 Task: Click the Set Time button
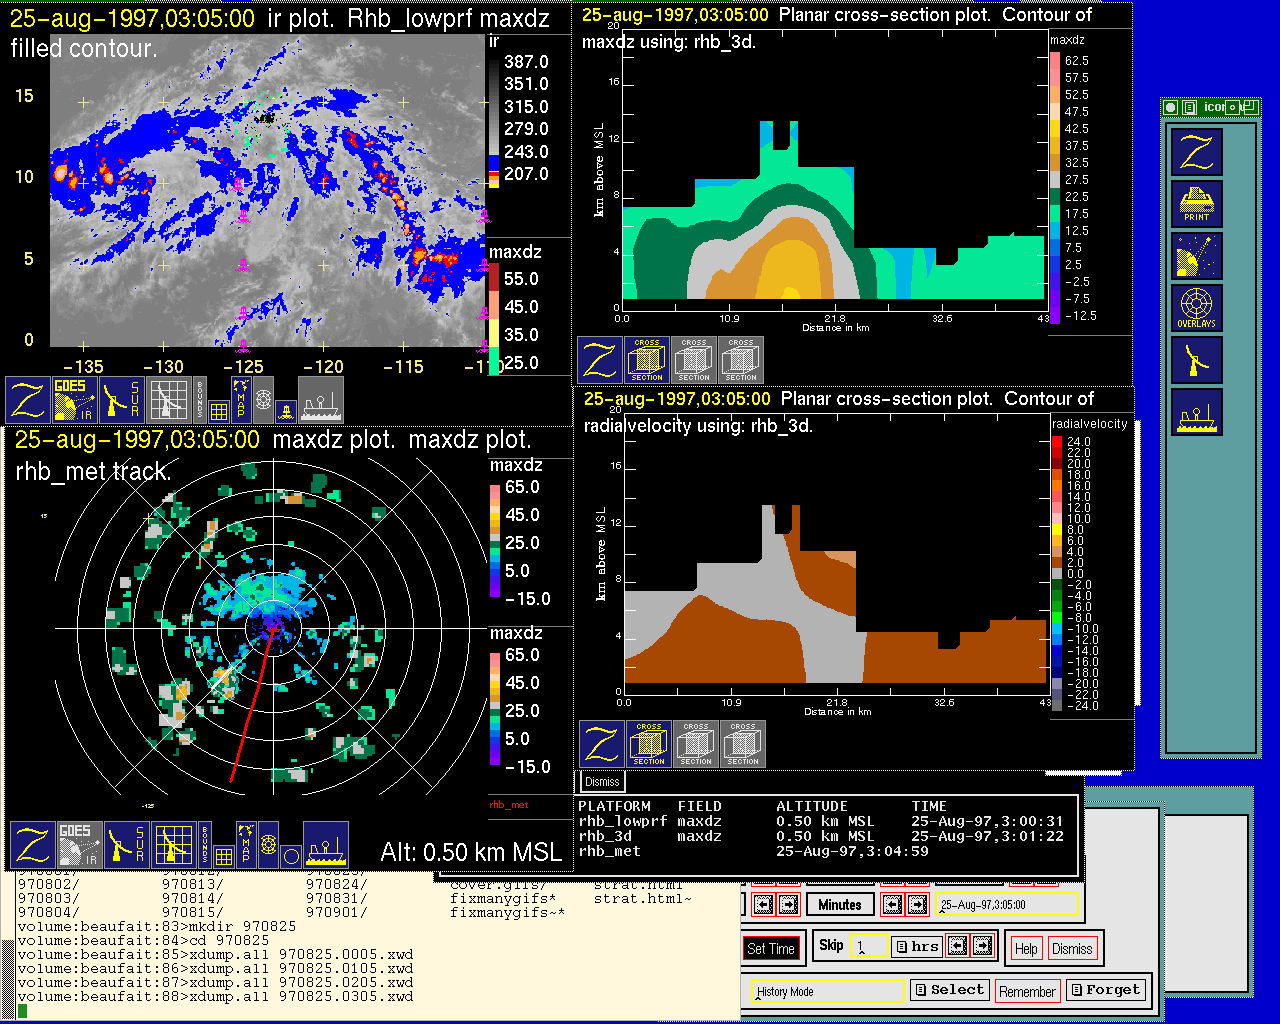point(771,949)
